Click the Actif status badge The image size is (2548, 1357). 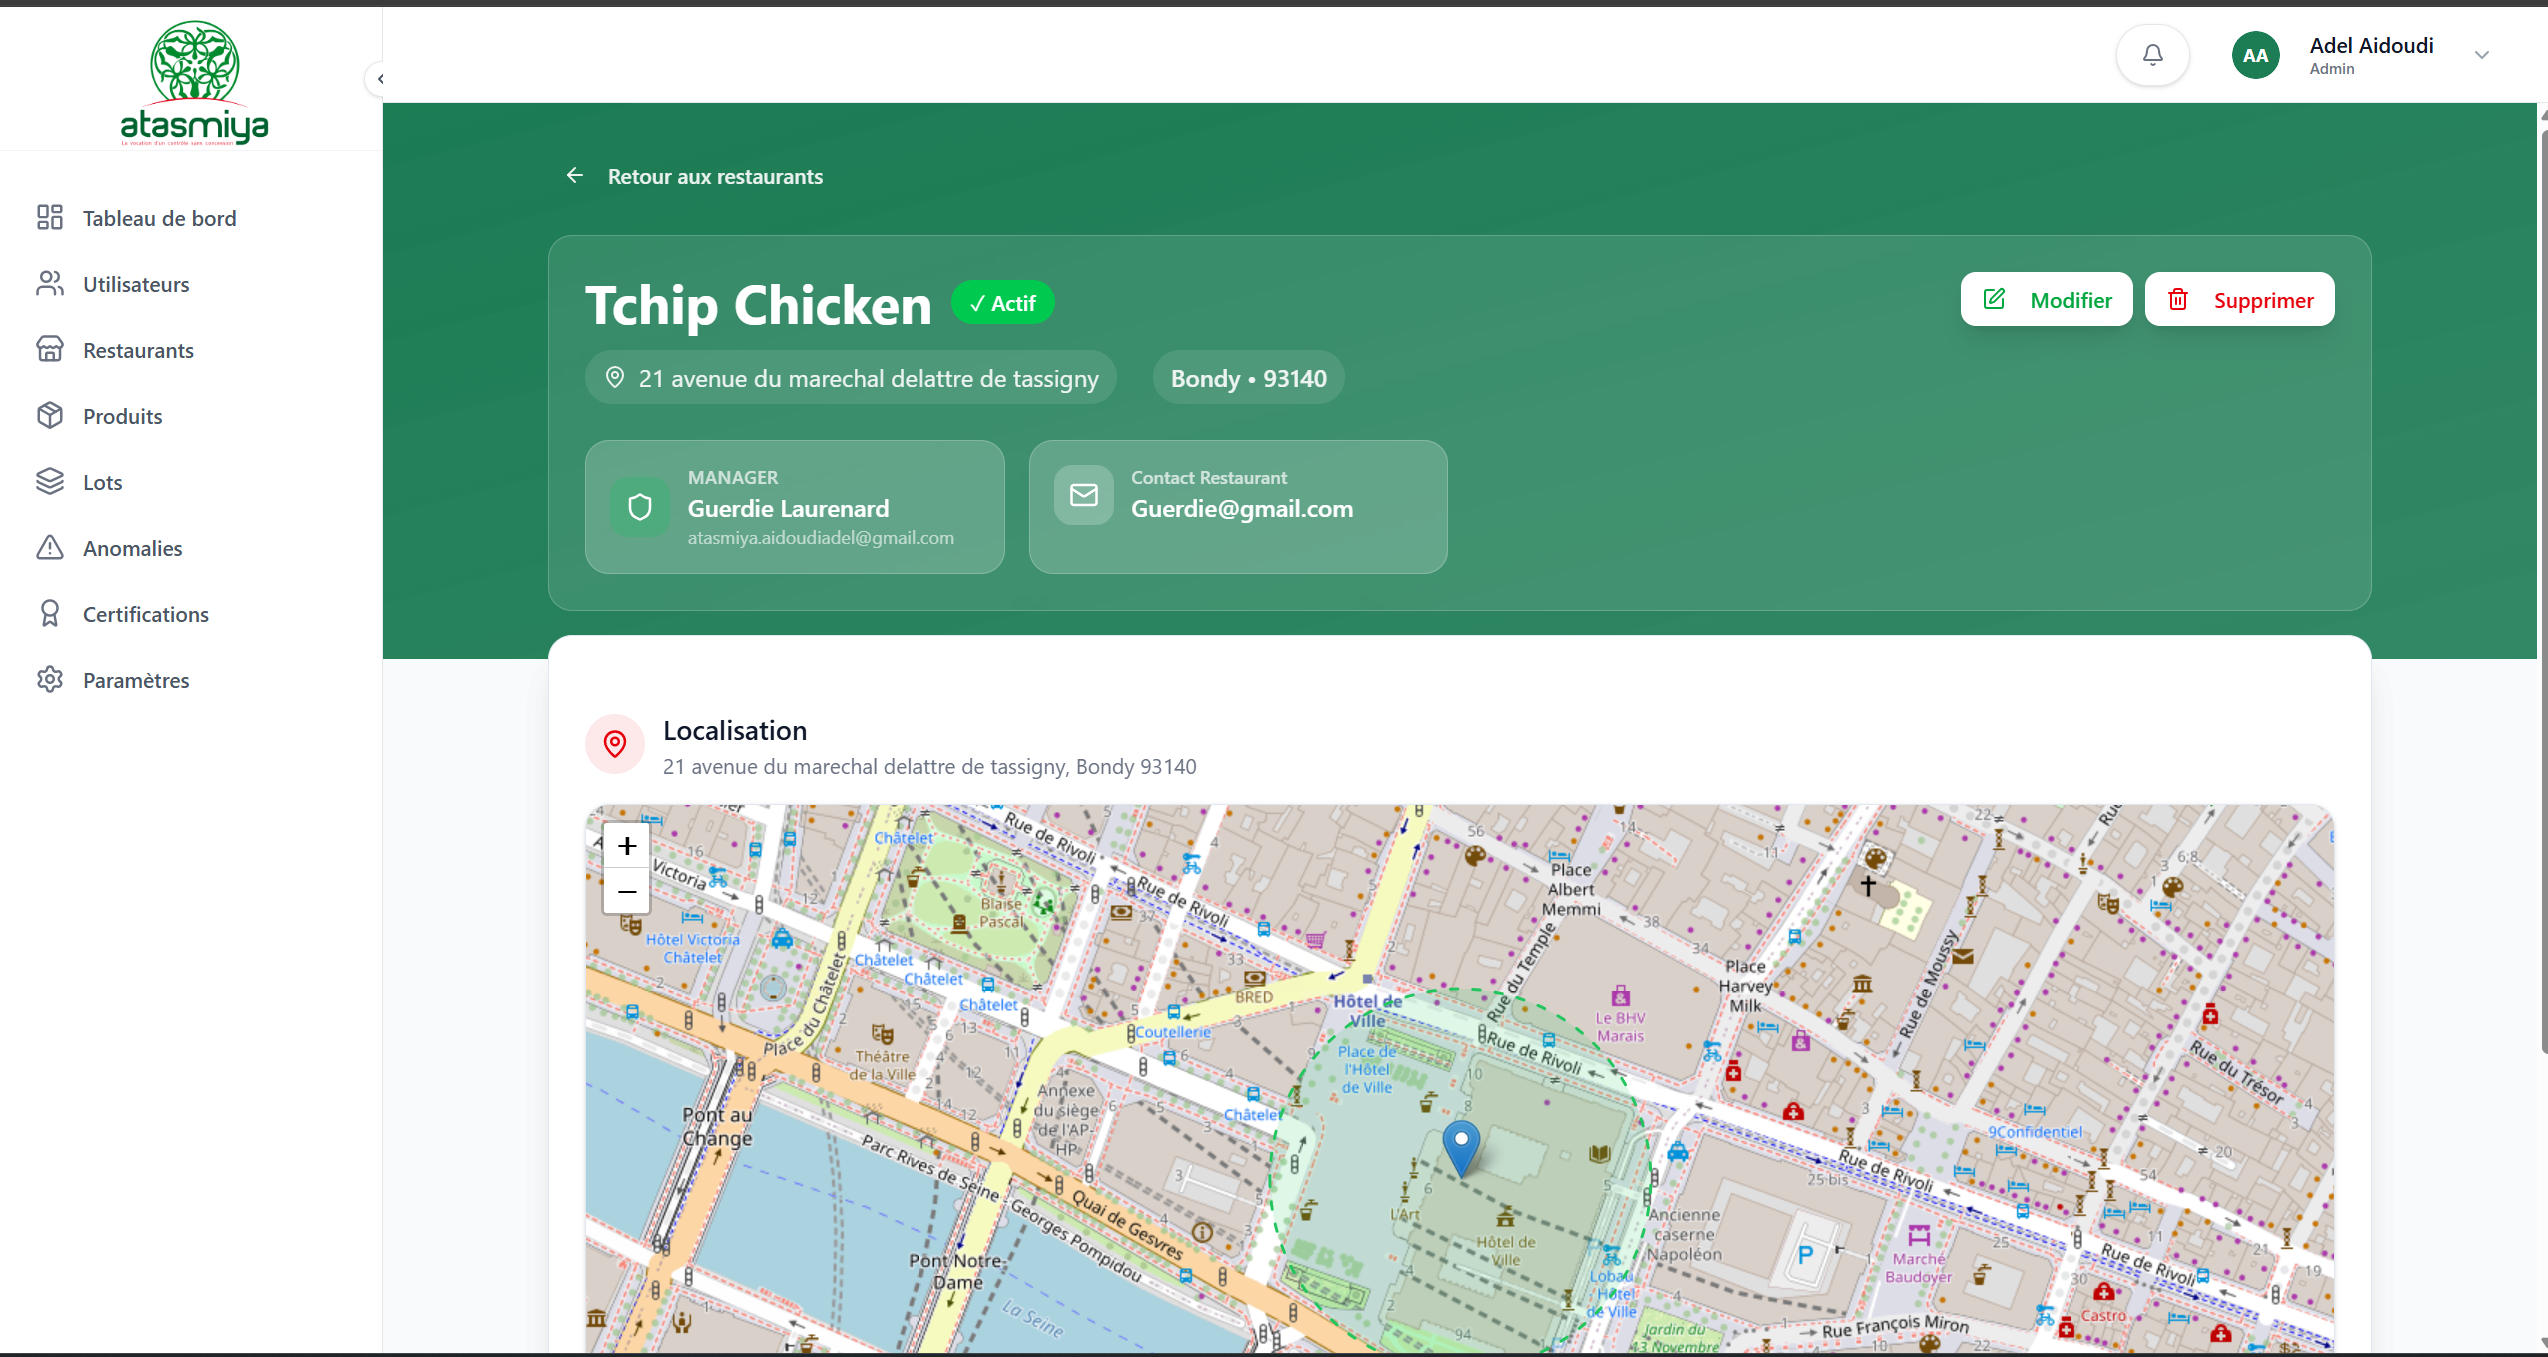click(1002, 303)
